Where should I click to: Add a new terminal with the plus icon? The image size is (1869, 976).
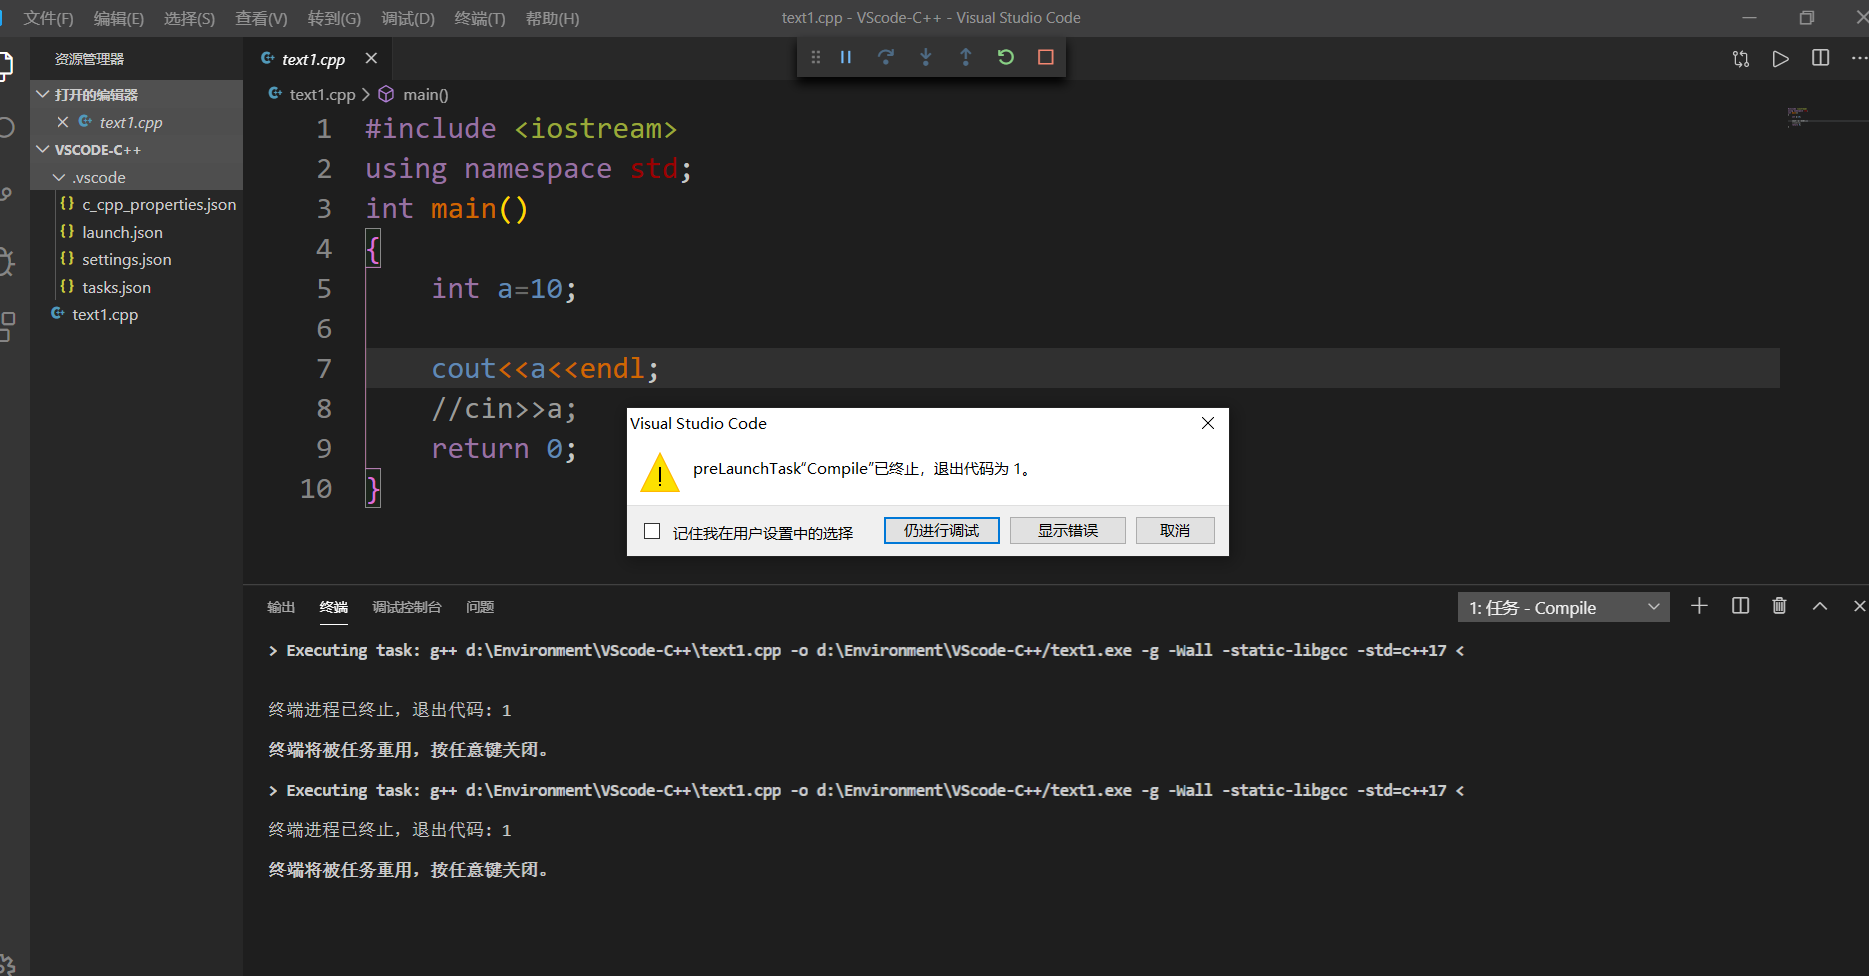1699,606
